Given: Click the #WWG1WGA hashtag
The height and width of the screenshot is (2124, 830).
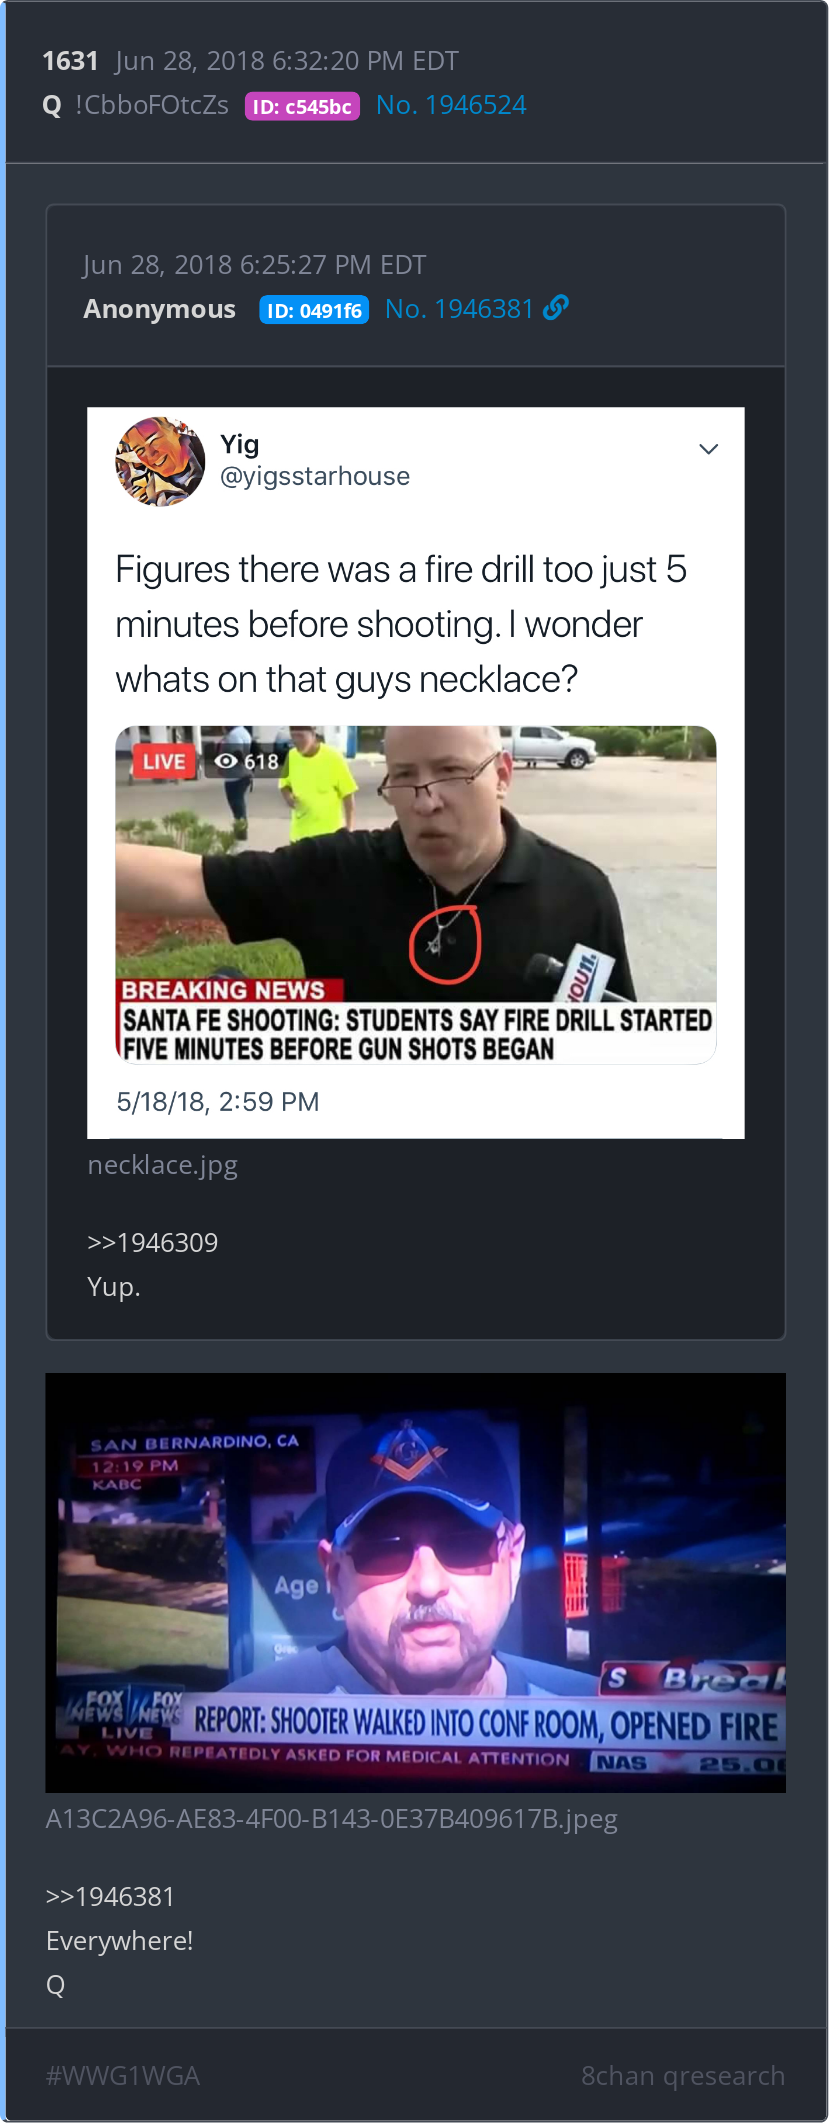Looking at the screenshot, I should [x=123, y=2076].
